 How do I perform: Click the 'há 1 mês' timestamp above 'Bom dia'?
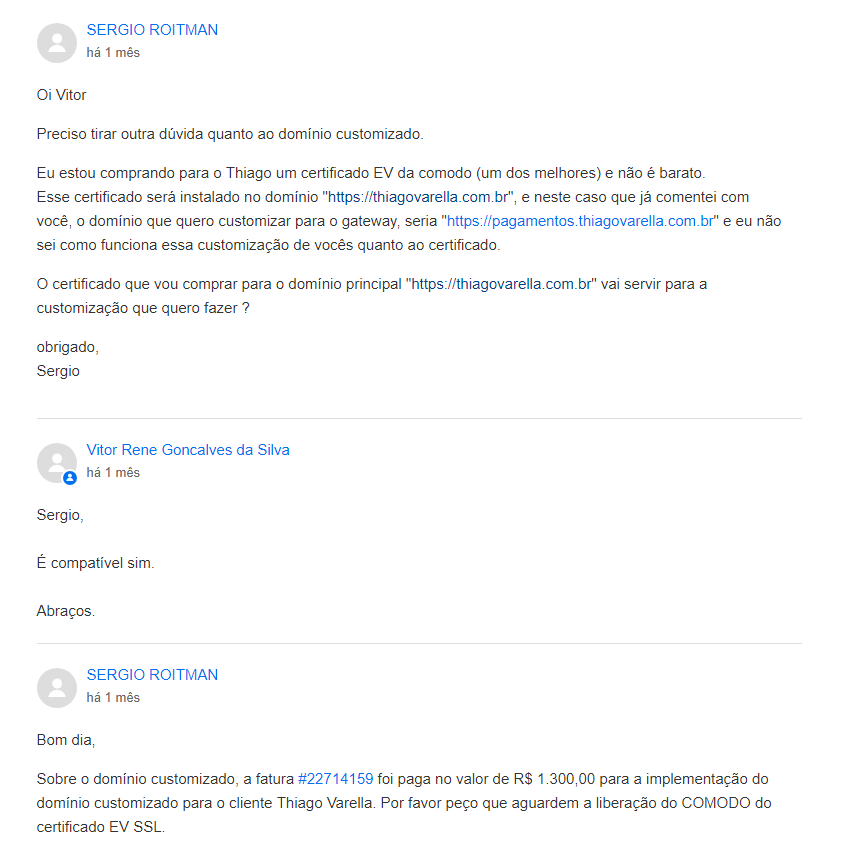coord(113,697)
